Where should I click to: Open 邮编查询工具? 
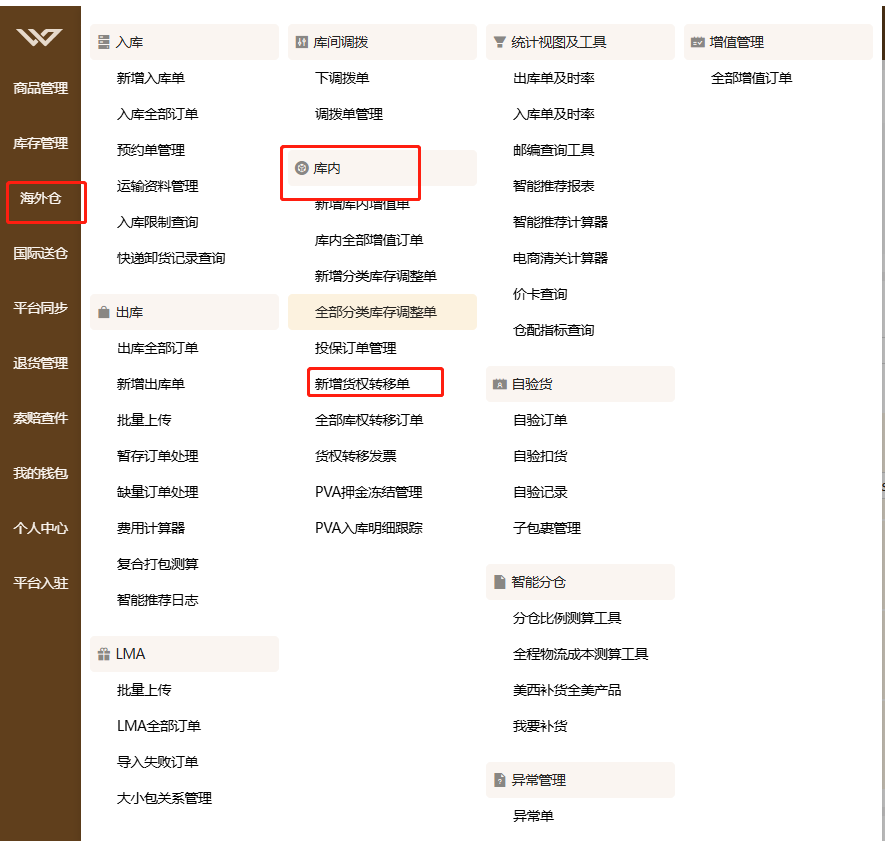coord(554,150)
